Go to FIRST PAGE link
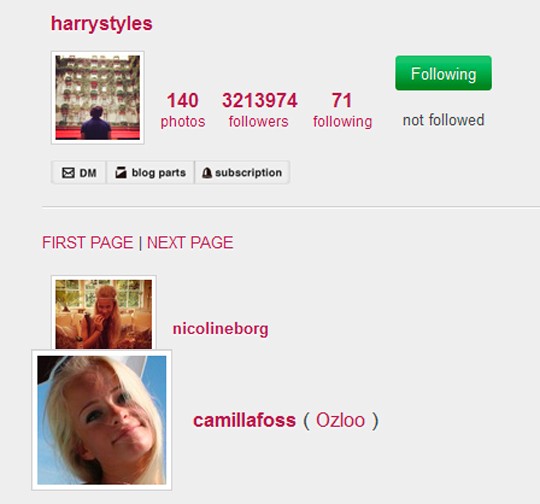 (87, 243)
